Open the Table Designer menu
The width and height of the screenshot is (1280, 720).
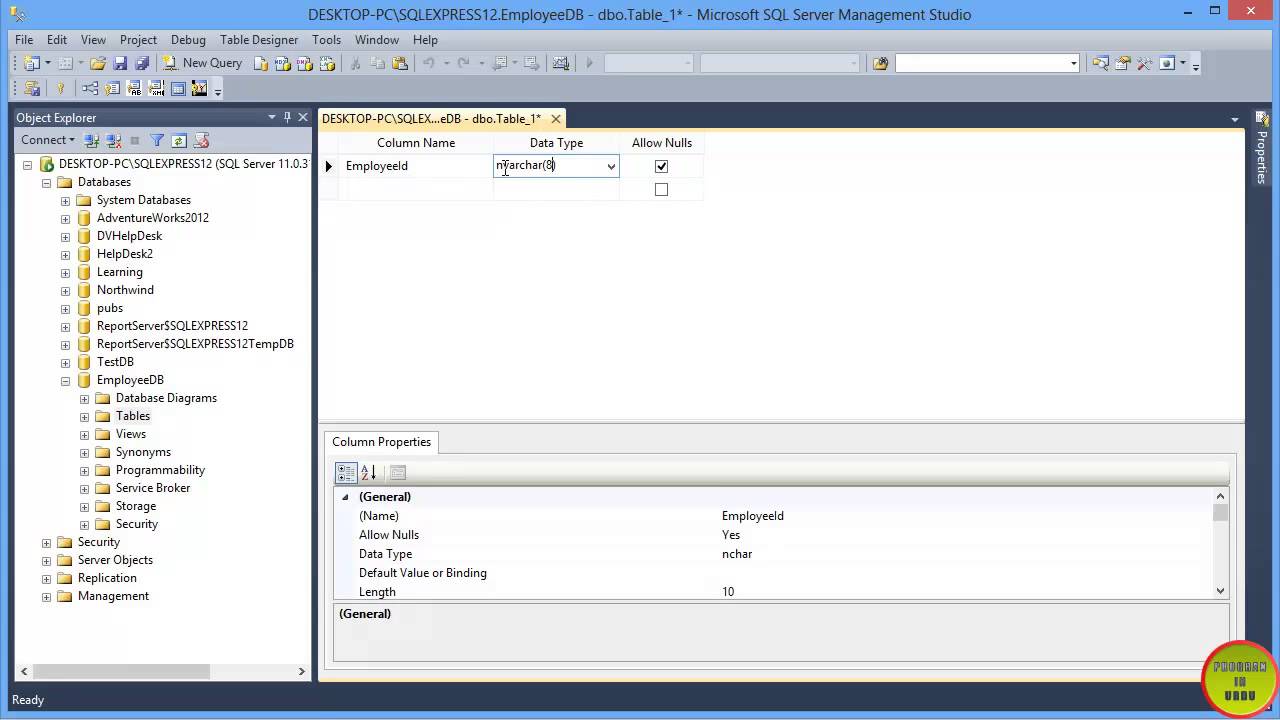point(259,39)
